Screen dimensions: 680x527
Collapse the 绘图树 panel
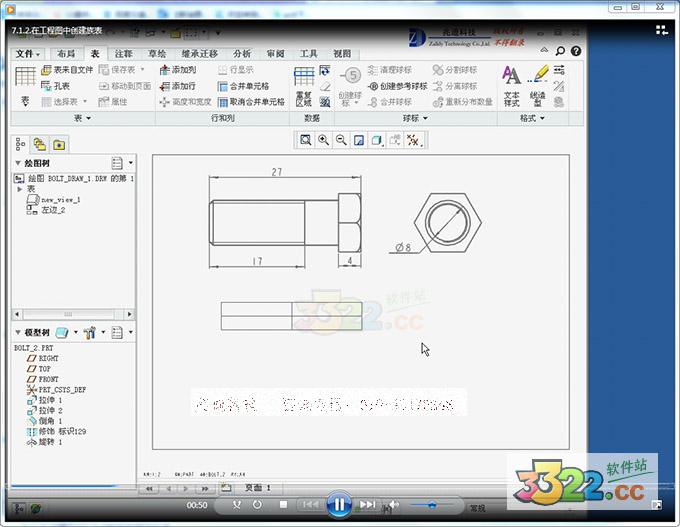(17, 163)
